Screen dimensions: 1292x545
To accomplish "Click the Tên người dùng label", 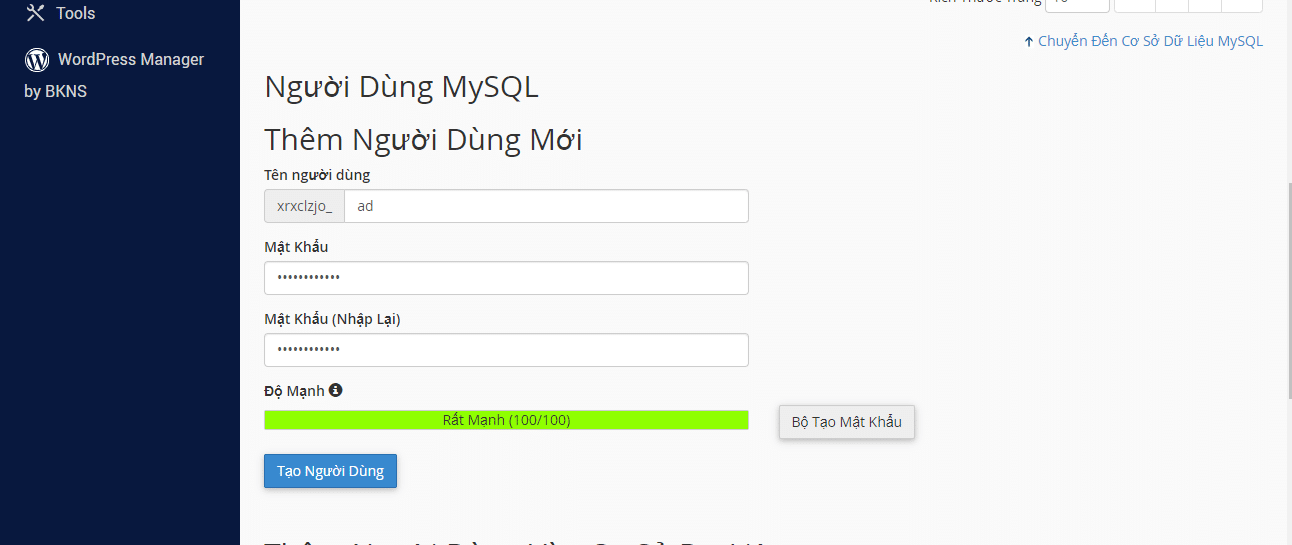I will tap(317, 175).
